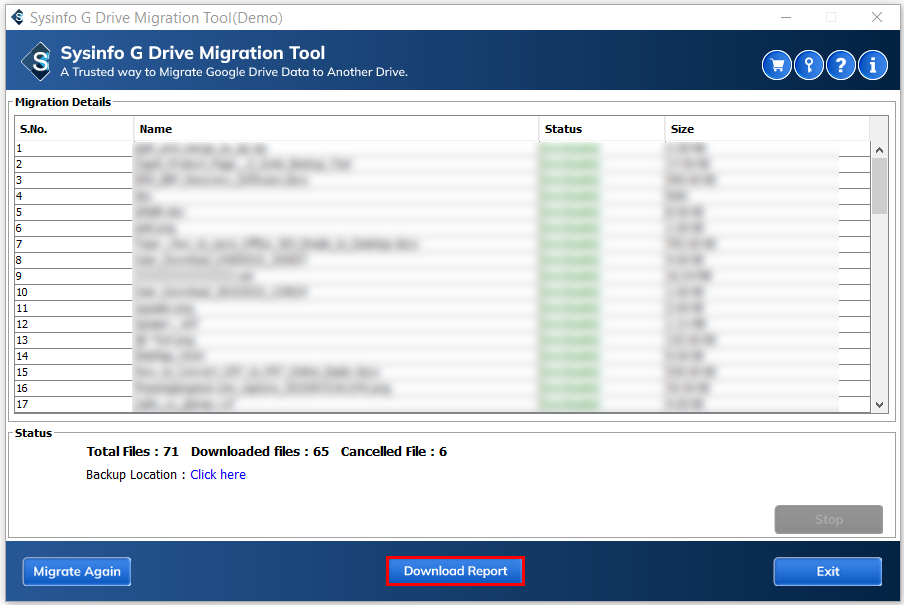Select row with serial number 10

point(442,292)
